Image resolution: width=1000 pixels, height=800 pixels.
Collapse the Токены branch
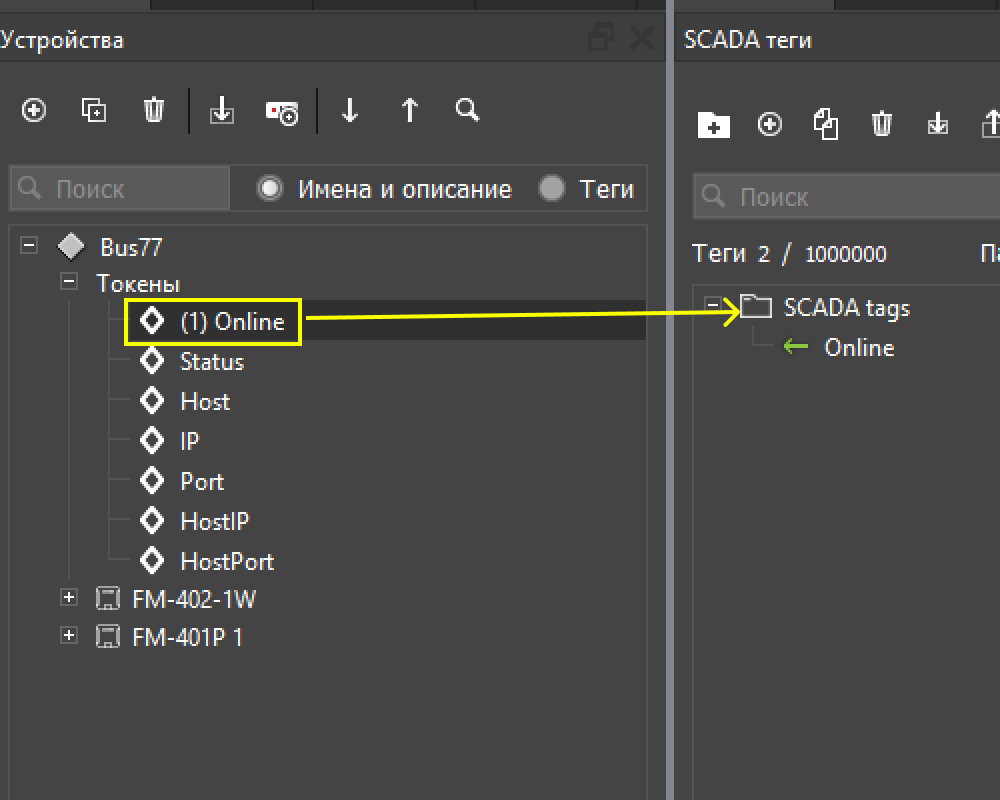tap(69, 283)
